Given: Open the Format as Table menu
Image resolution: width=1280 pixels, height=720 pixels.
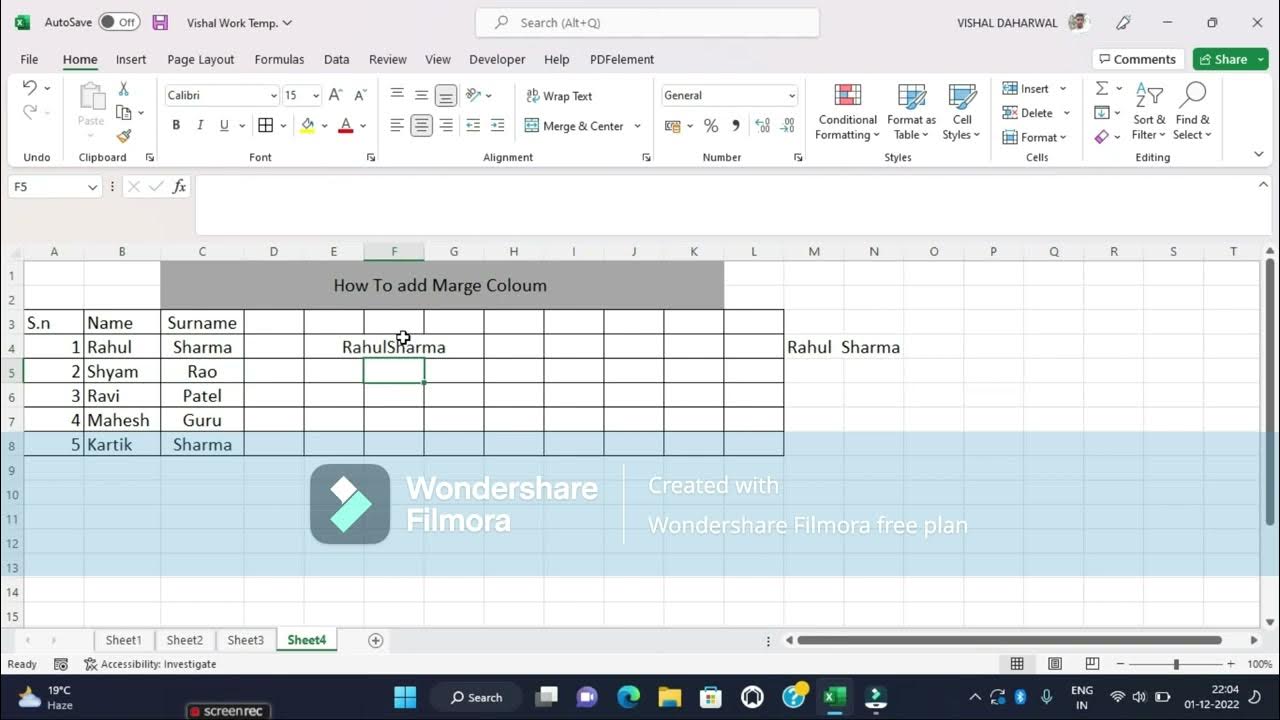Looking at the screenshot, I should (x=911, y=112).
